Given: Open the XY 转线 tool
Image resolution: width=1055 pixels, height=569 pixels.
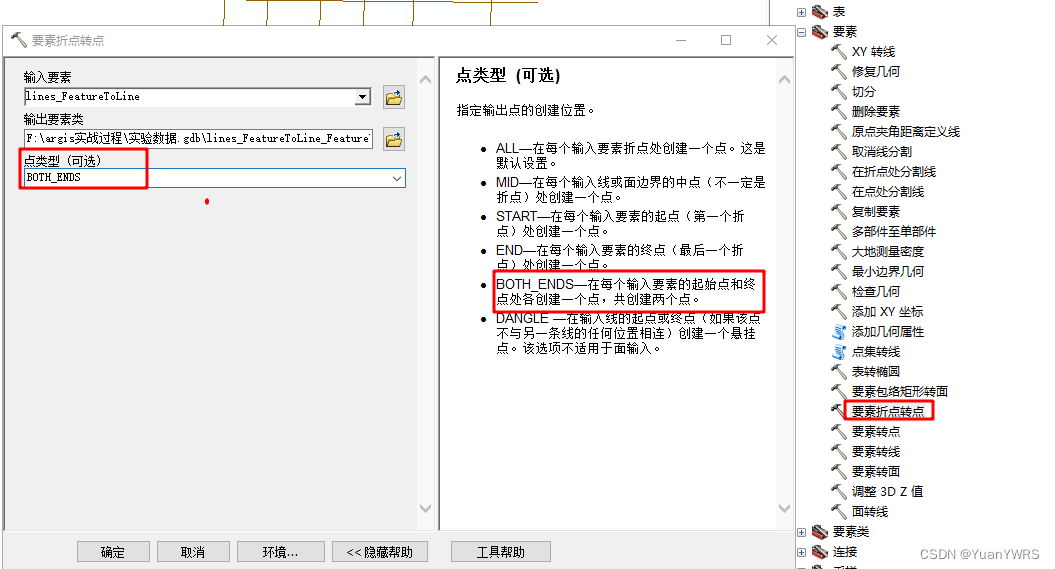Looking at the screenshot, I should coord(873,52).
